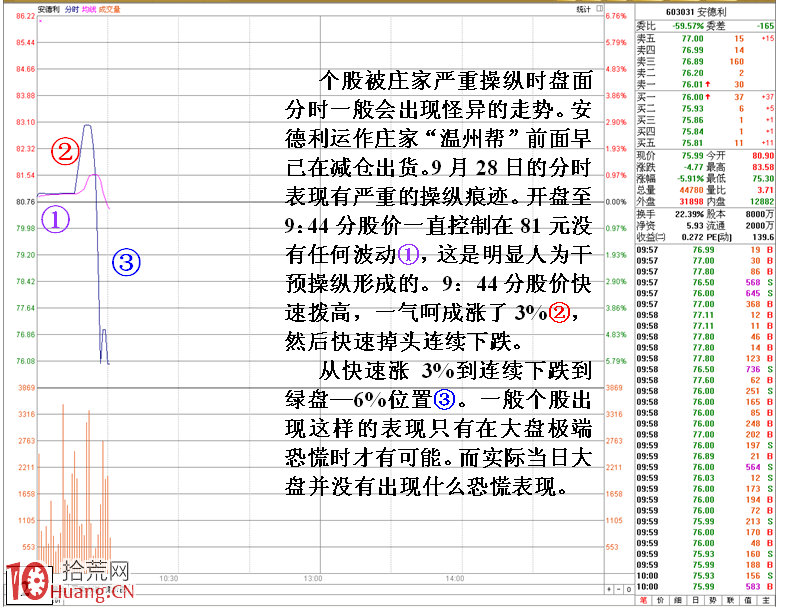Select the 09:58 trade with volume 736 S
789x611 pixels.
(x=705, y=369)
